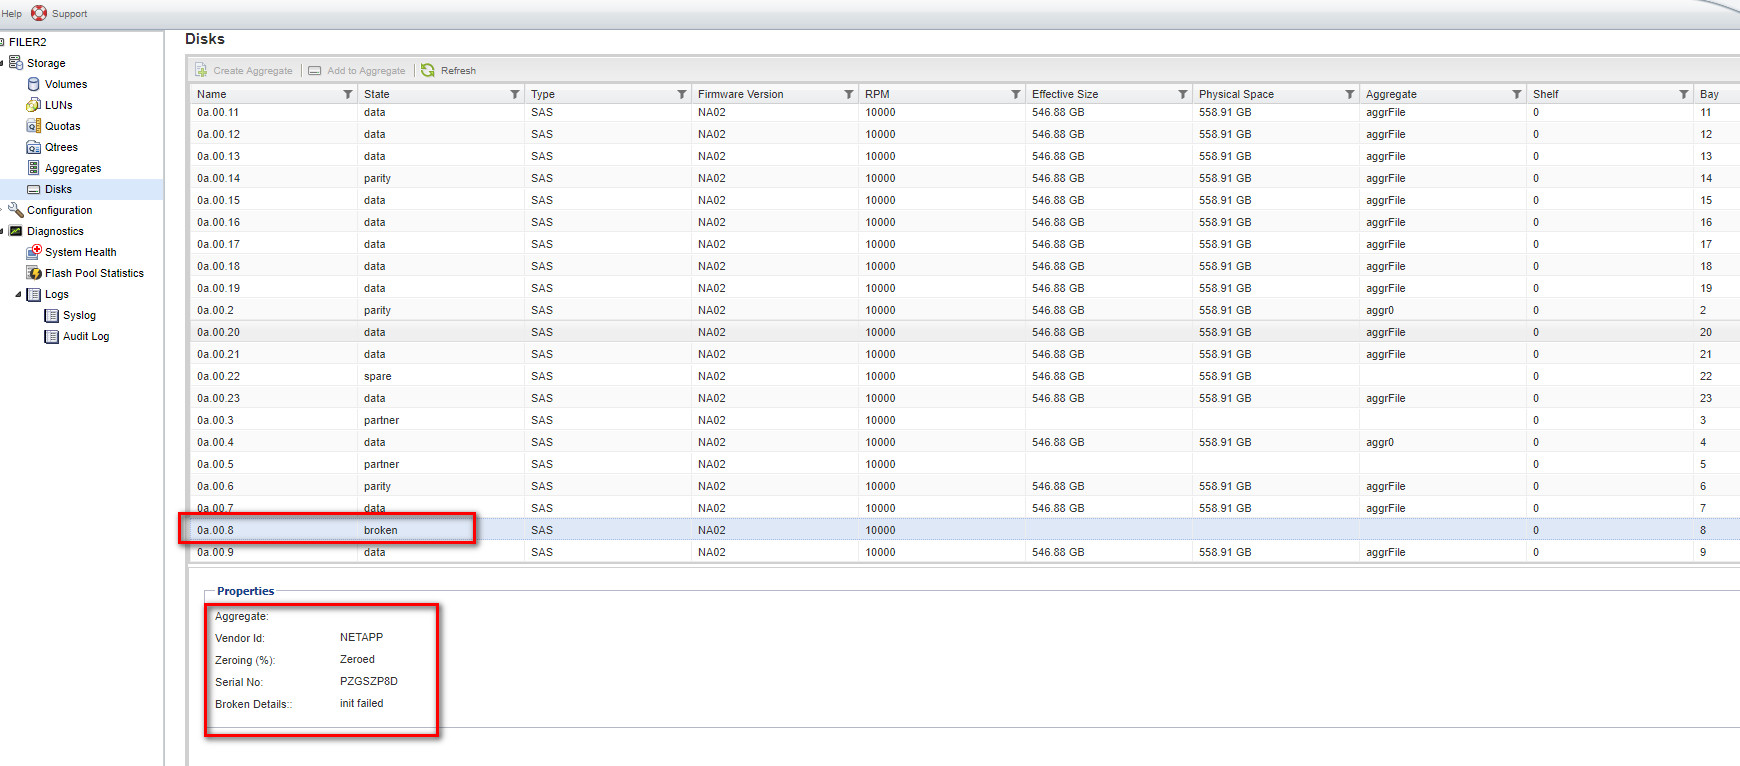1740x766 pixels.
Task: Open the Audit Log entry
Action: [86, 336]
